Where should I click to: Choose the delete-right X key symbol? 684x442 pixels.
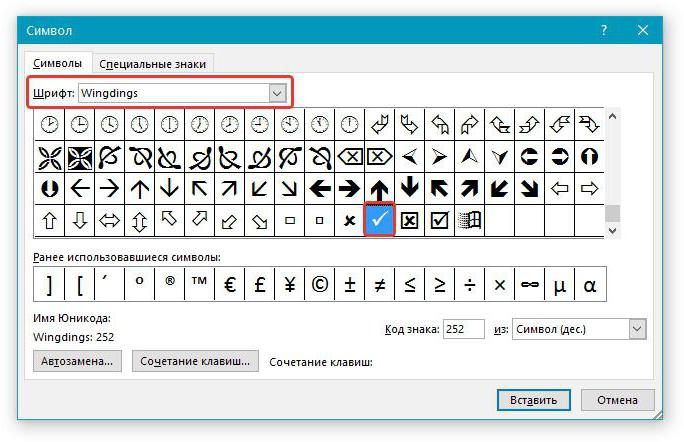tap(379, 157)
